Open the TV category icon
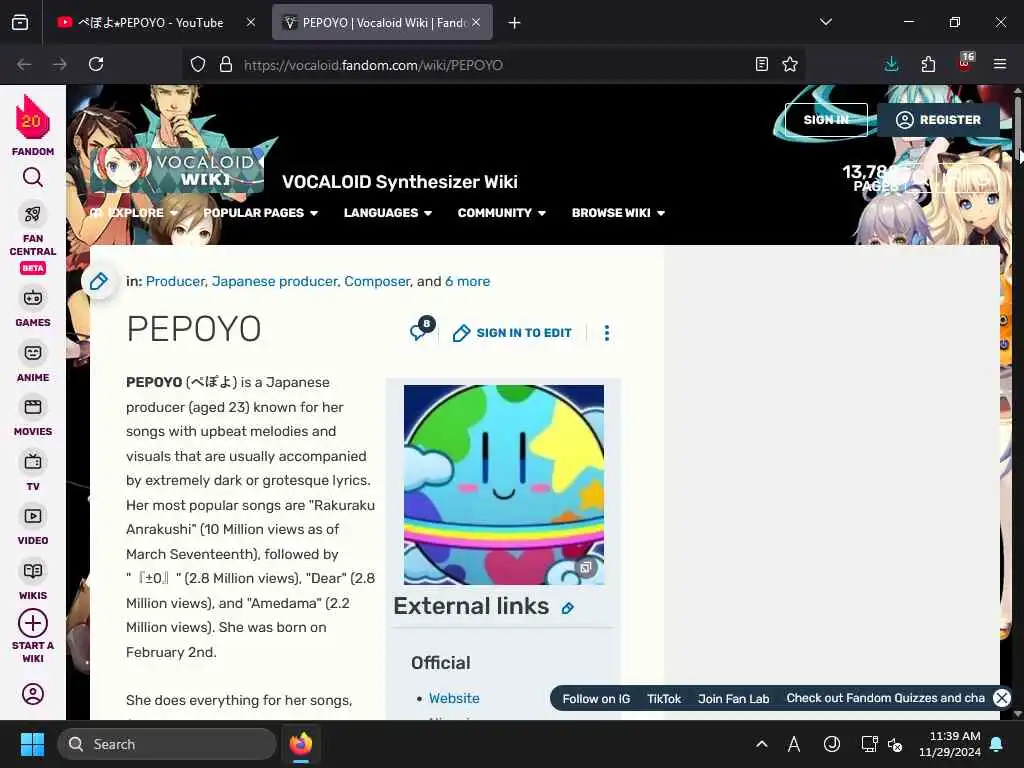Screen dimensions: 1024x768 pos(33,462)
